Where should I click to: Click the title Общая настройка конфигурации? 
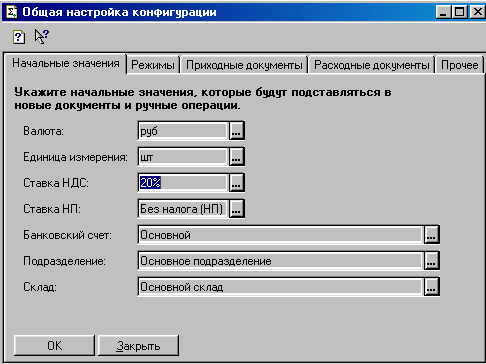pos(119,12)
